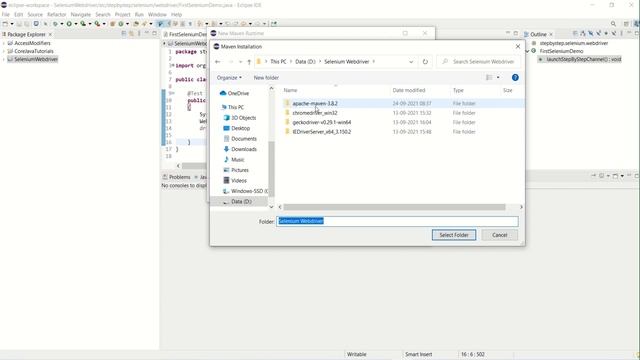The image size is (640, 360).
Task: Open Downloads in navigation pane
Action: [240, 149]
